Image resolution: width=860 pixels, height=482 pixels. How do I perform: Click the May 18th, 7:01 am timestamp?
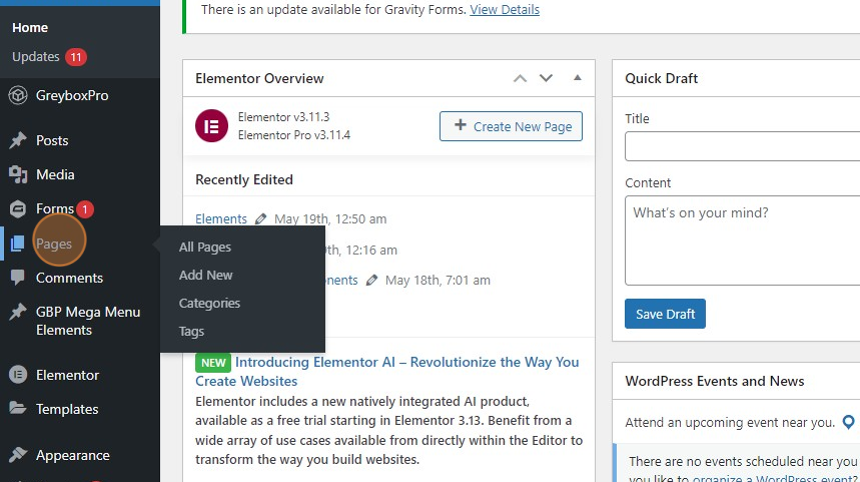tap(438, 280)
